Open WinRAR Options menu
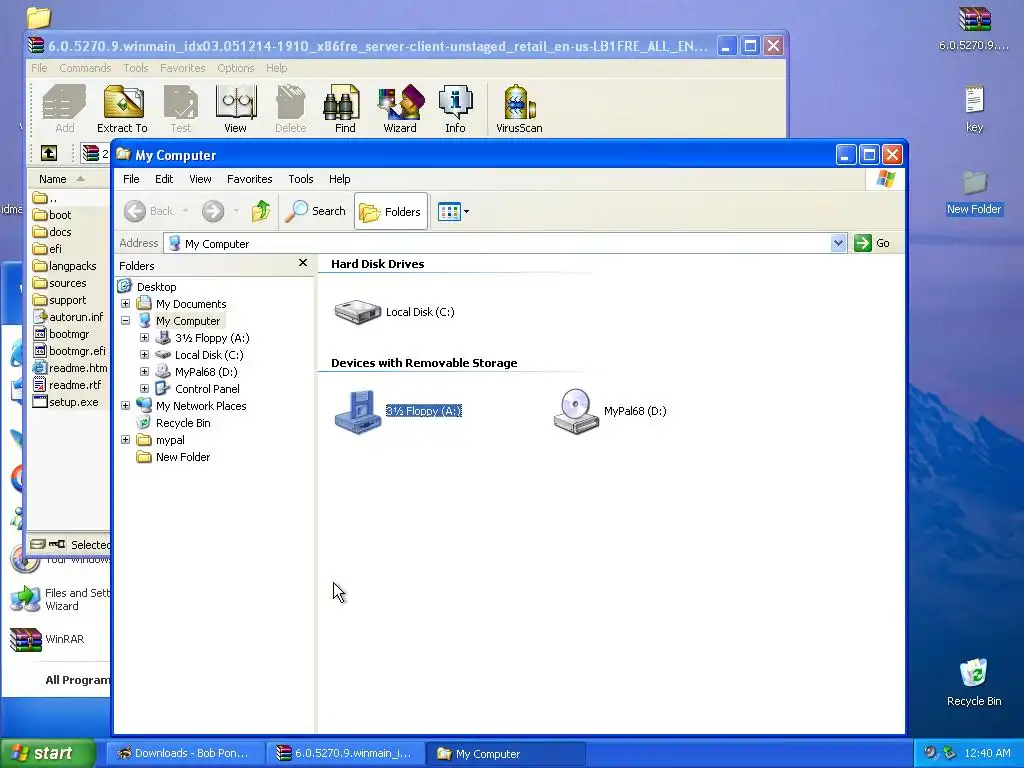 coord(236,68)
